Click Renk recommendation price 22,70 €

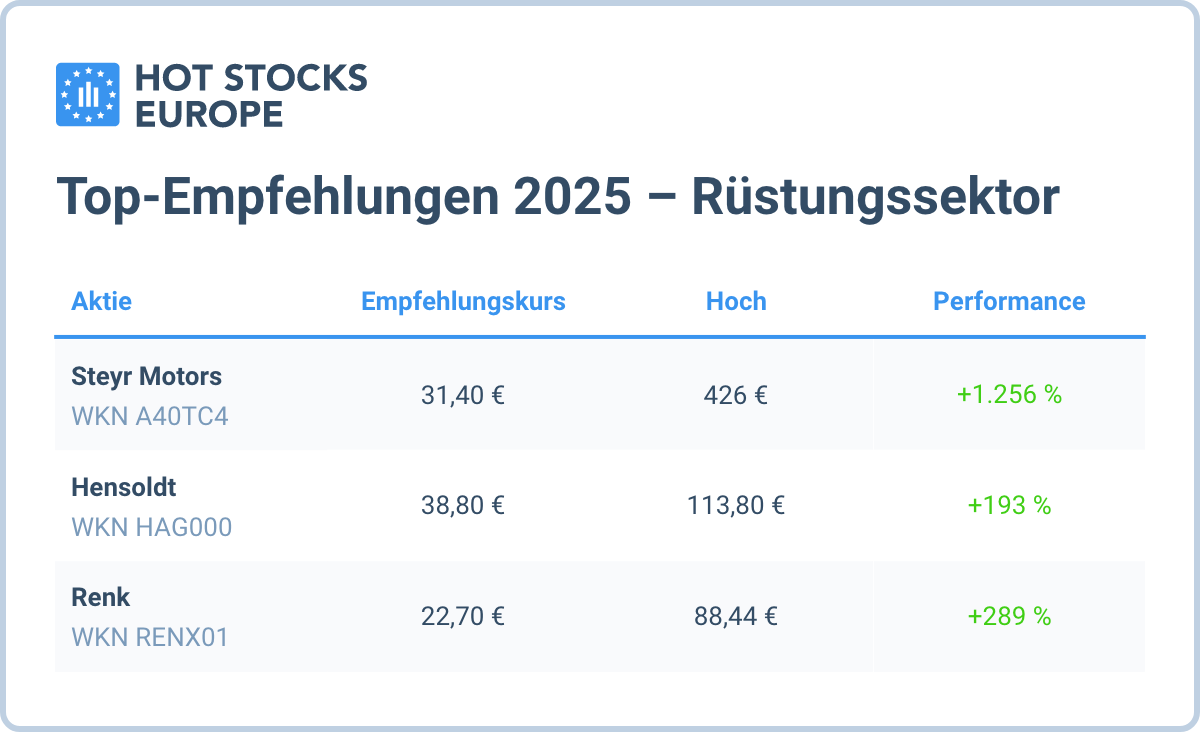[x=463, y=616]
